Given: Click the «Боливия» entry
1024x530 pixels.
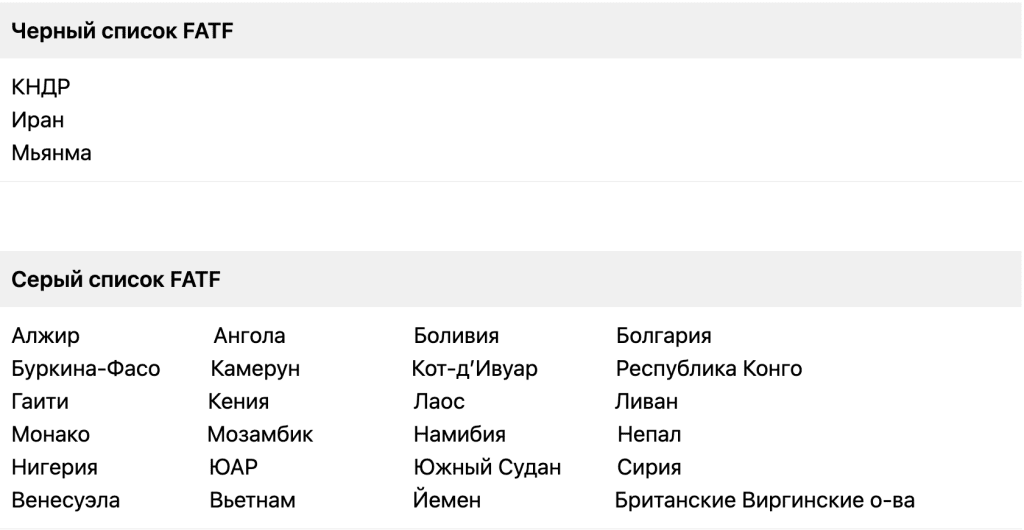Looking at the screenshot, I should click(456, 336).
